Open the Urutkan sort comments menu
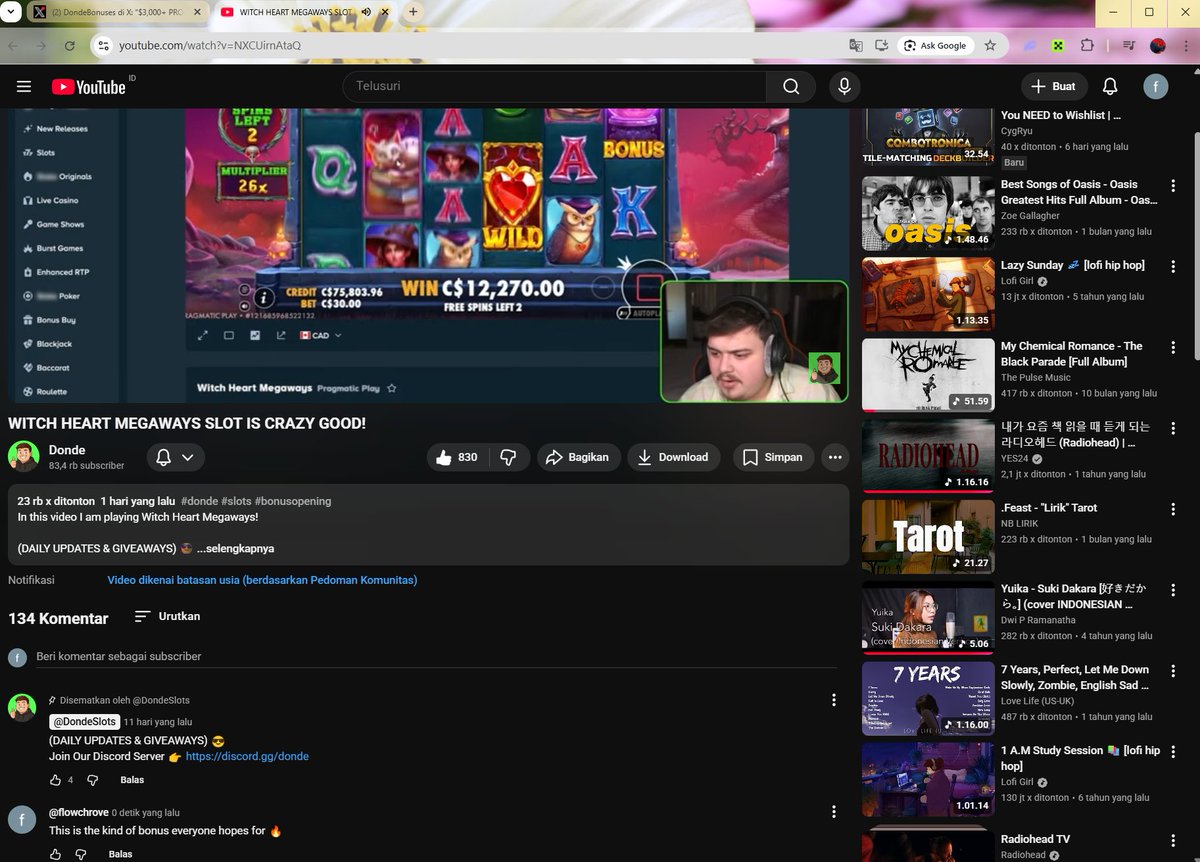The height and width of the screenshot is (862, 1200). coord(167,617)
